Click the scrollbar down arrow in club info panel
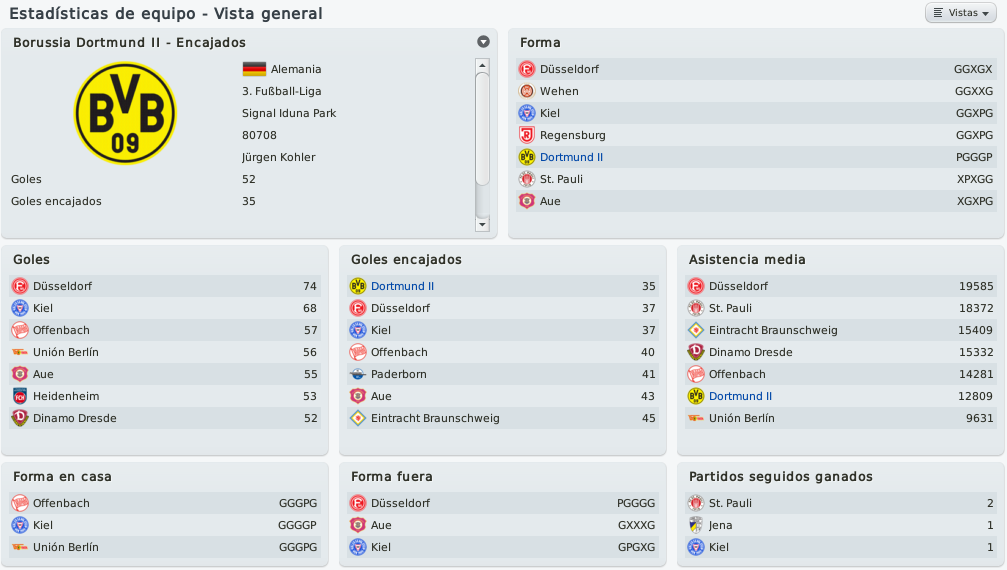This screenshot has height=570, width=1007. 482,224
